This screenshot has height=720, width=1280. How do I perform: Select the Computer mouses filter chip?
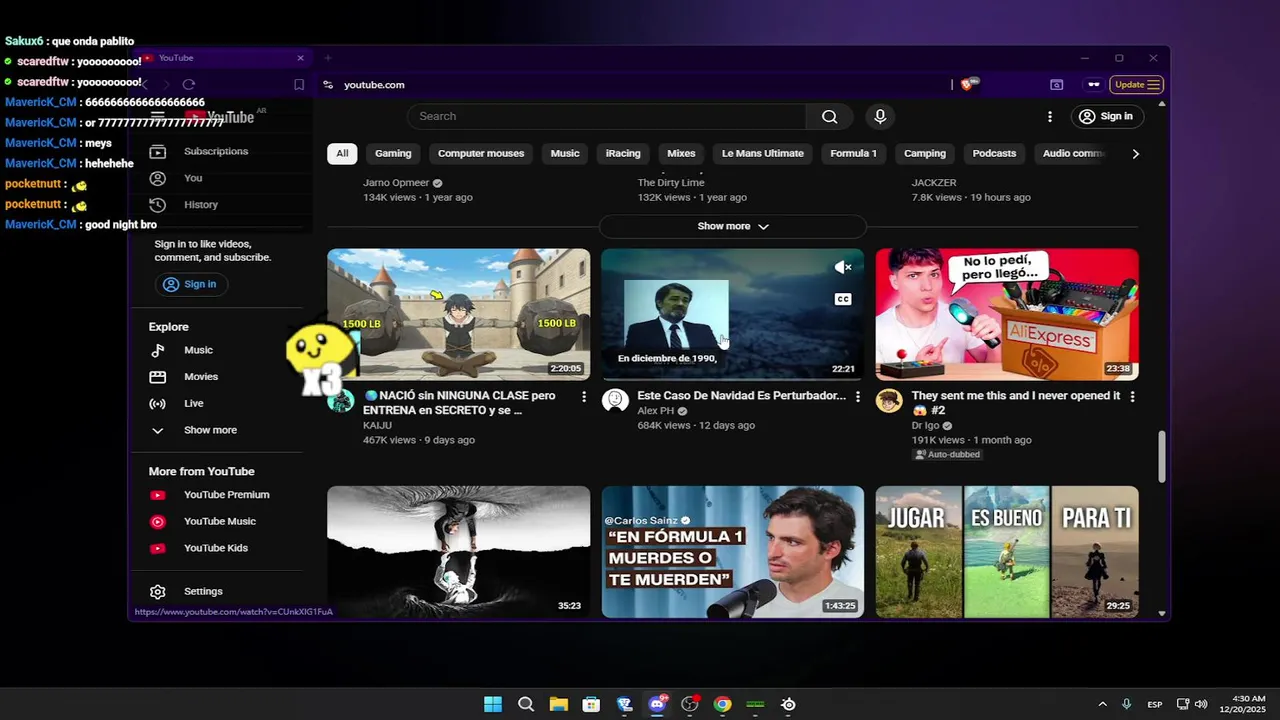coord(481,154)
